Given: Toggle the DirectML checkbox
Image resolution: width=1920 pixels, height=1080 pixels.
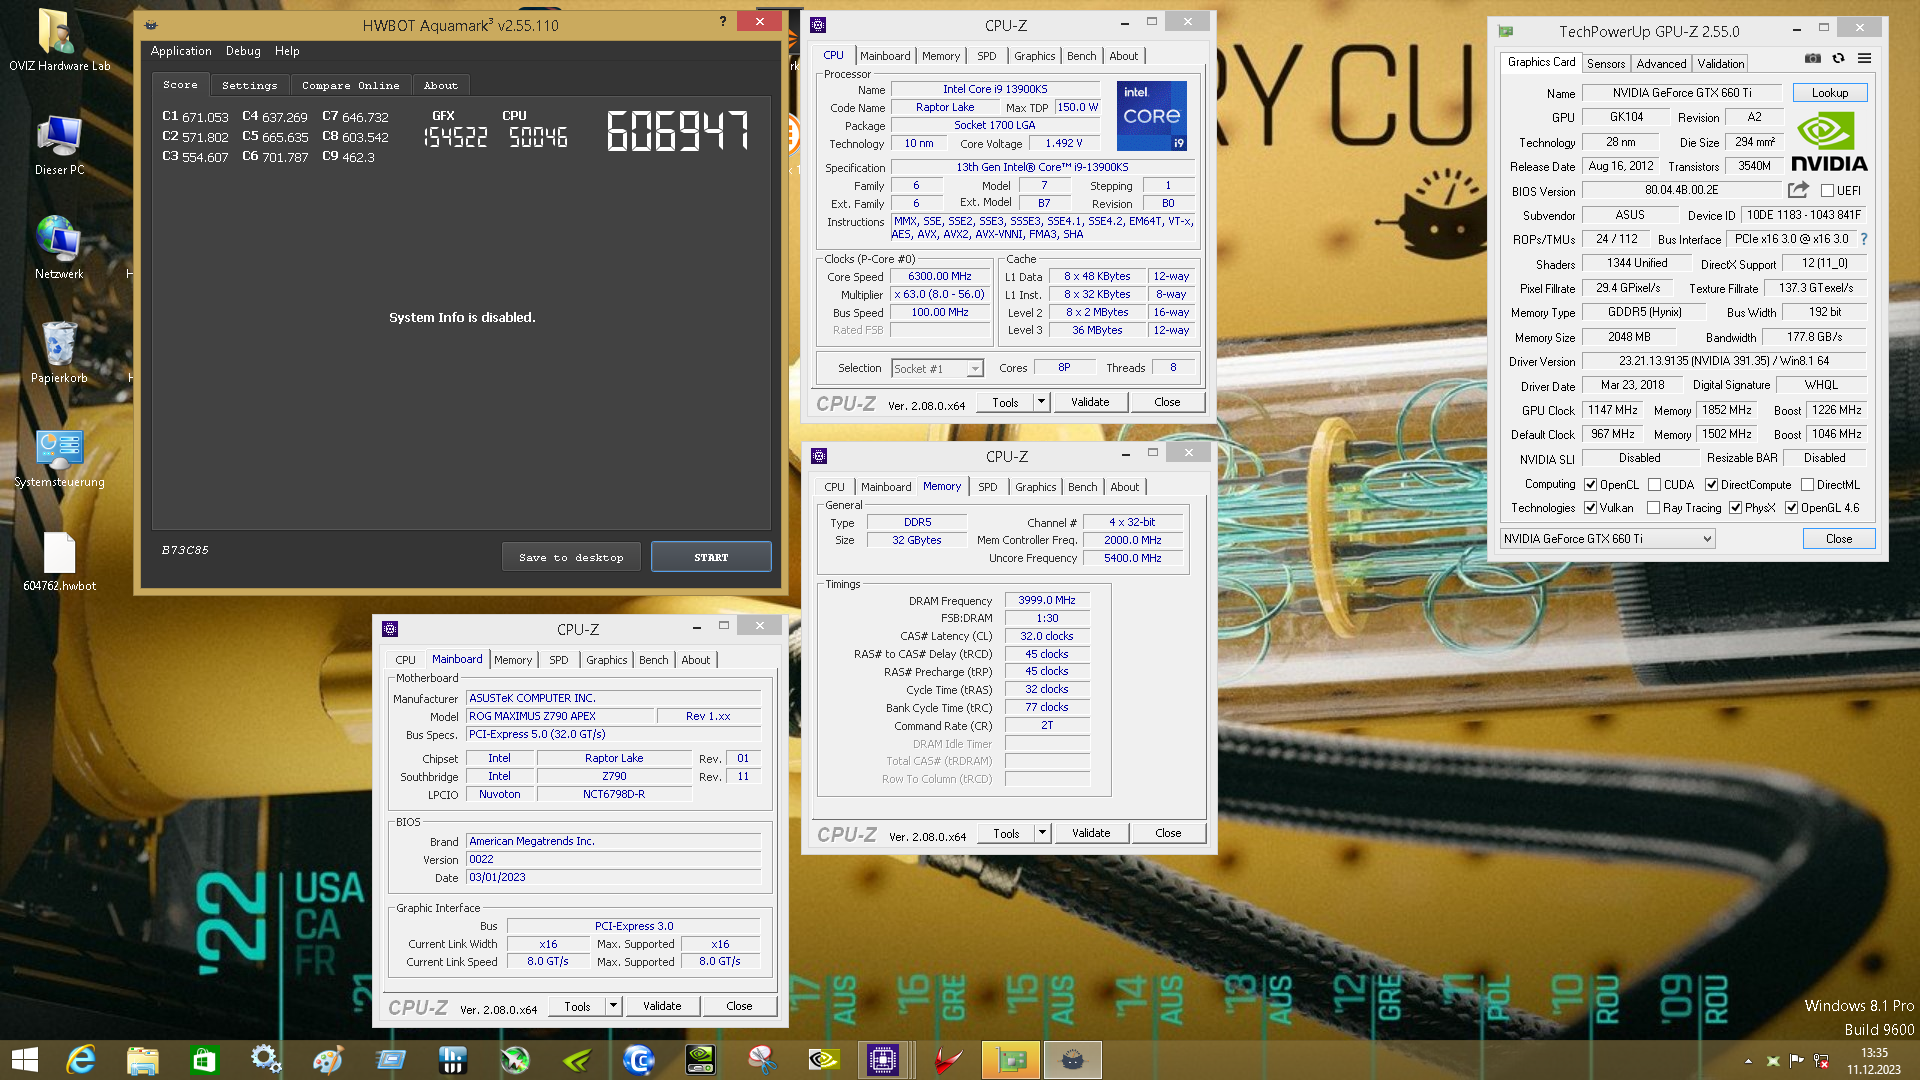Looking at the screenshot, I should click(1807, 485).
